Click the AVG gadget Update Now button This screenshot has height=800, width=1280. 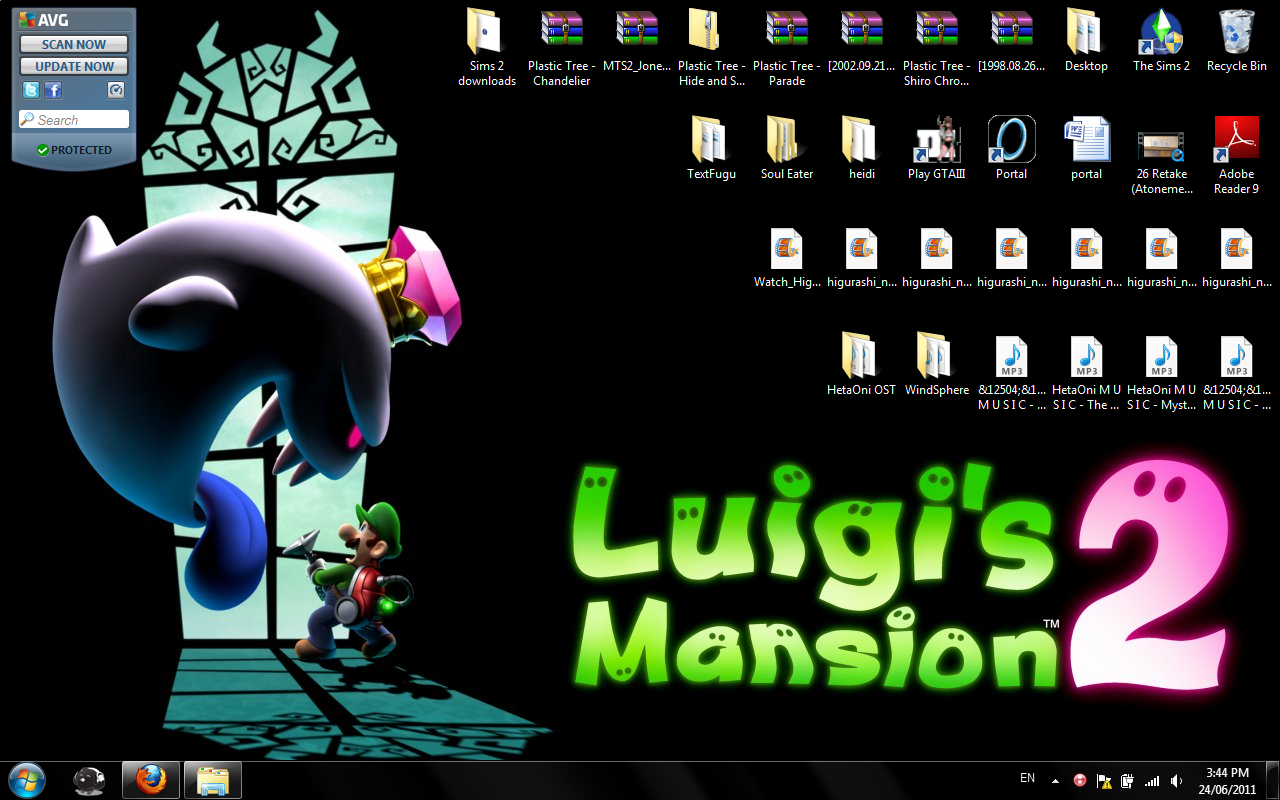click(74, 66)
